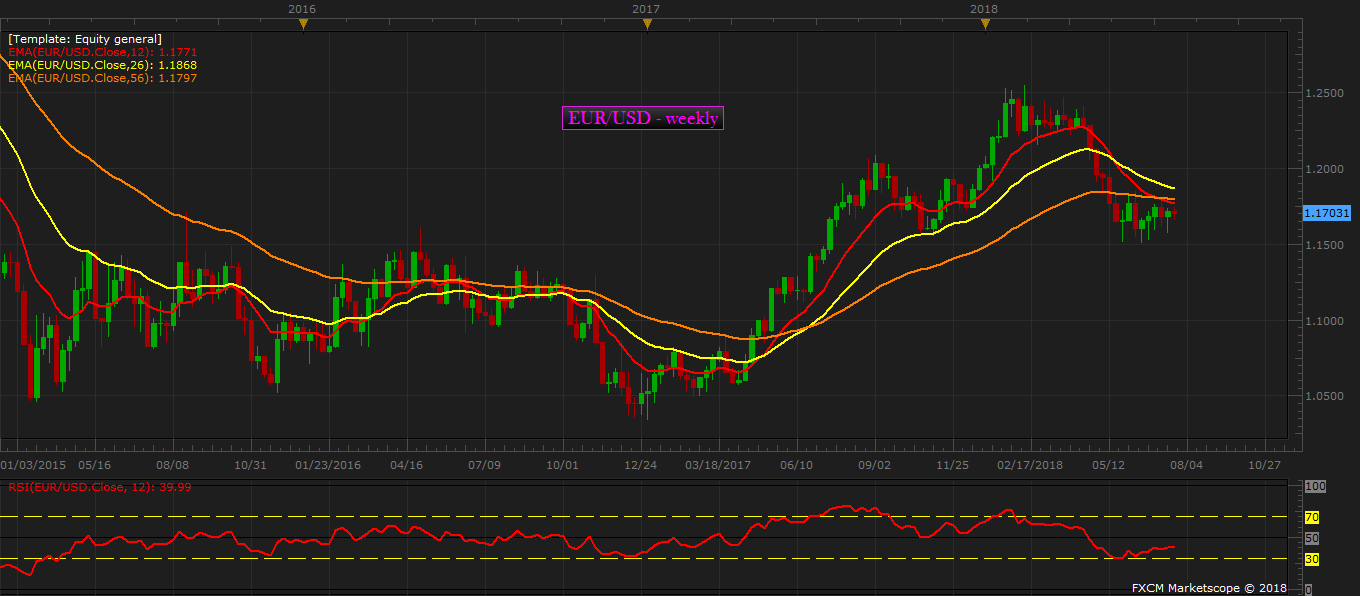Click the RSI 70 overbought level tag
The height and width of the screenshot is (596, 1360).
click(1312, 517)
